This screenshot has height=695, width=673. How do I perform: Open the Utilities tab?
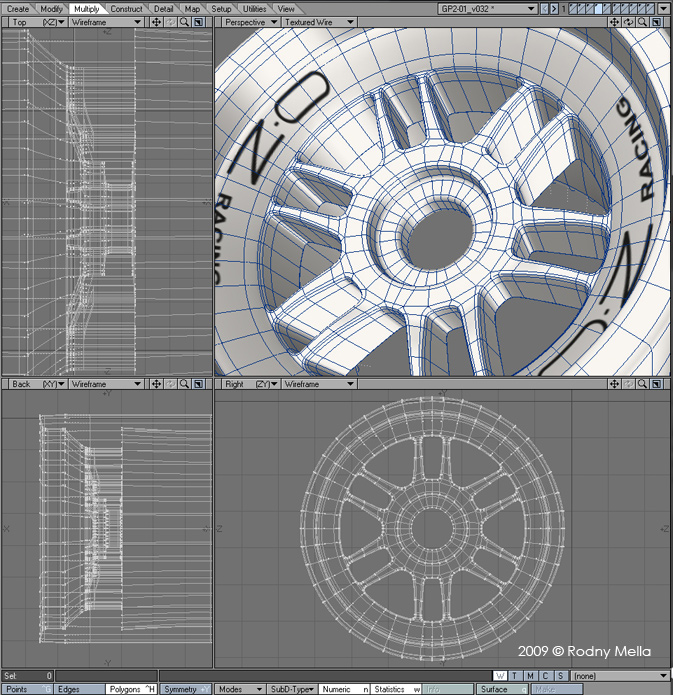255,9
